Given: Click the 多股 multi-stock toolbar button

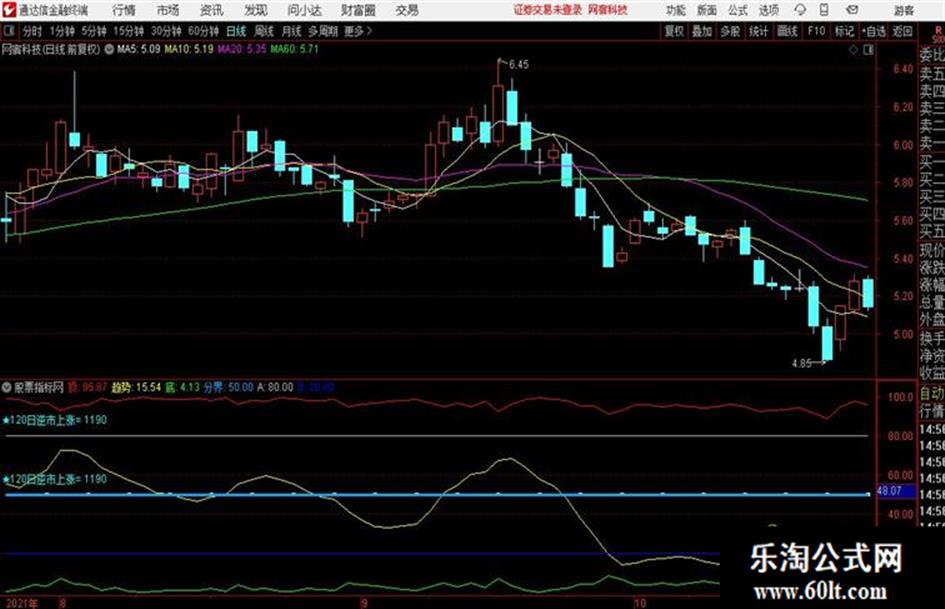Looking at the screenshot, I should [x=730, y=31].
